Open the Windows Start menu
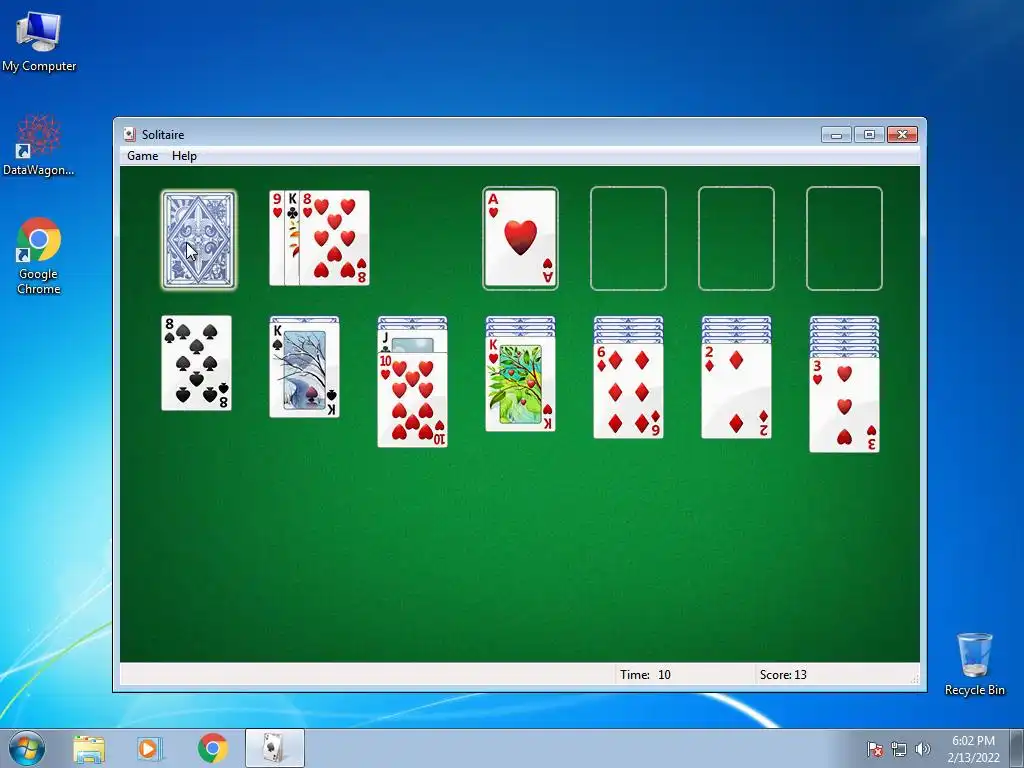The height and width of the screenshot is (768, 1024). tap(27, 748)
